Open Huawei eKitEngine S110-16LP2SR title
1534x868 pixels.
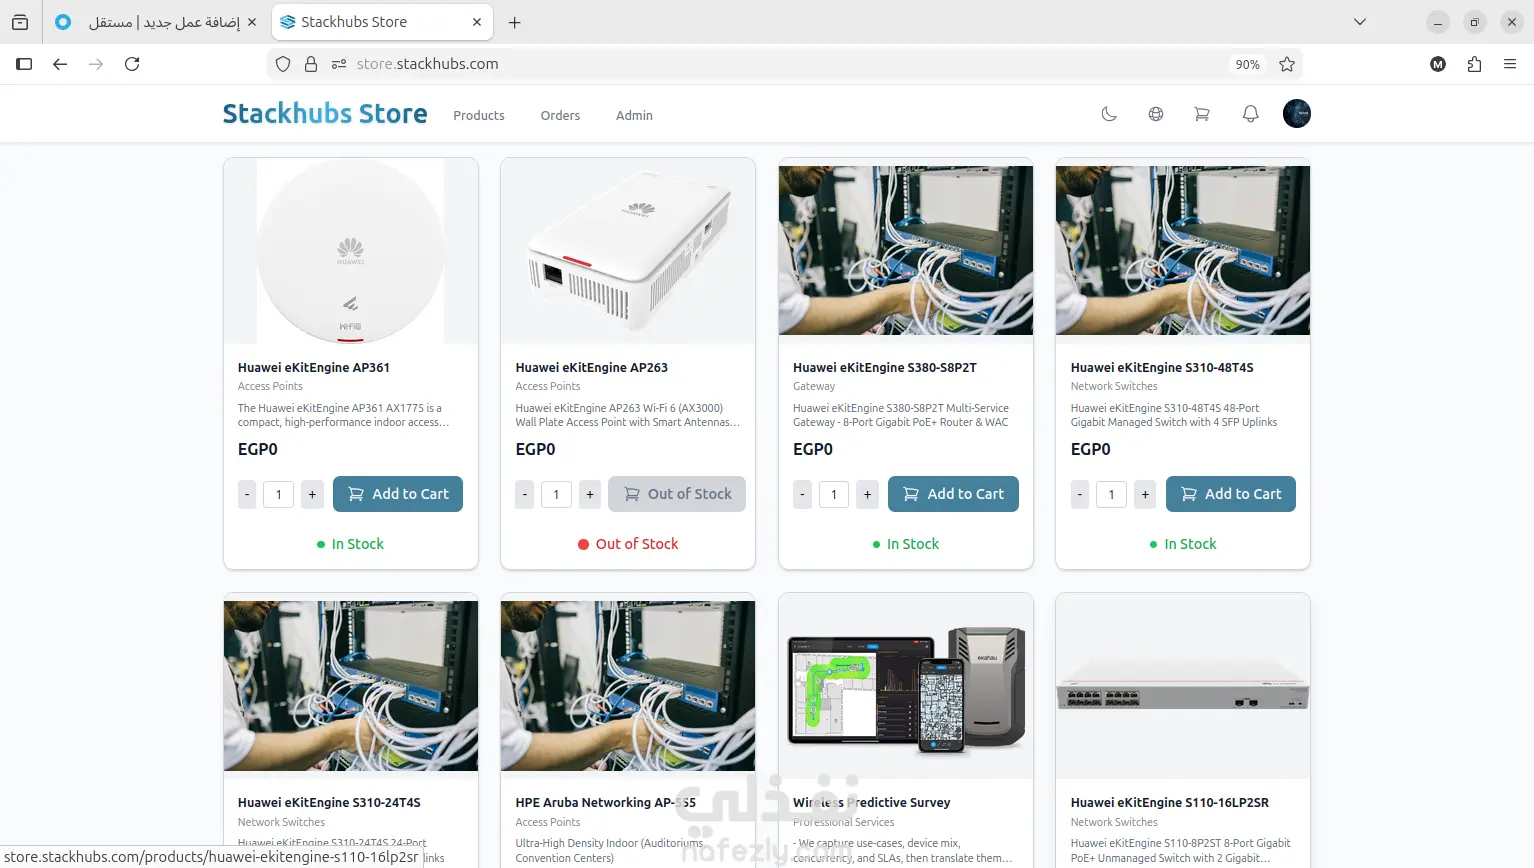coord(1170,802)
